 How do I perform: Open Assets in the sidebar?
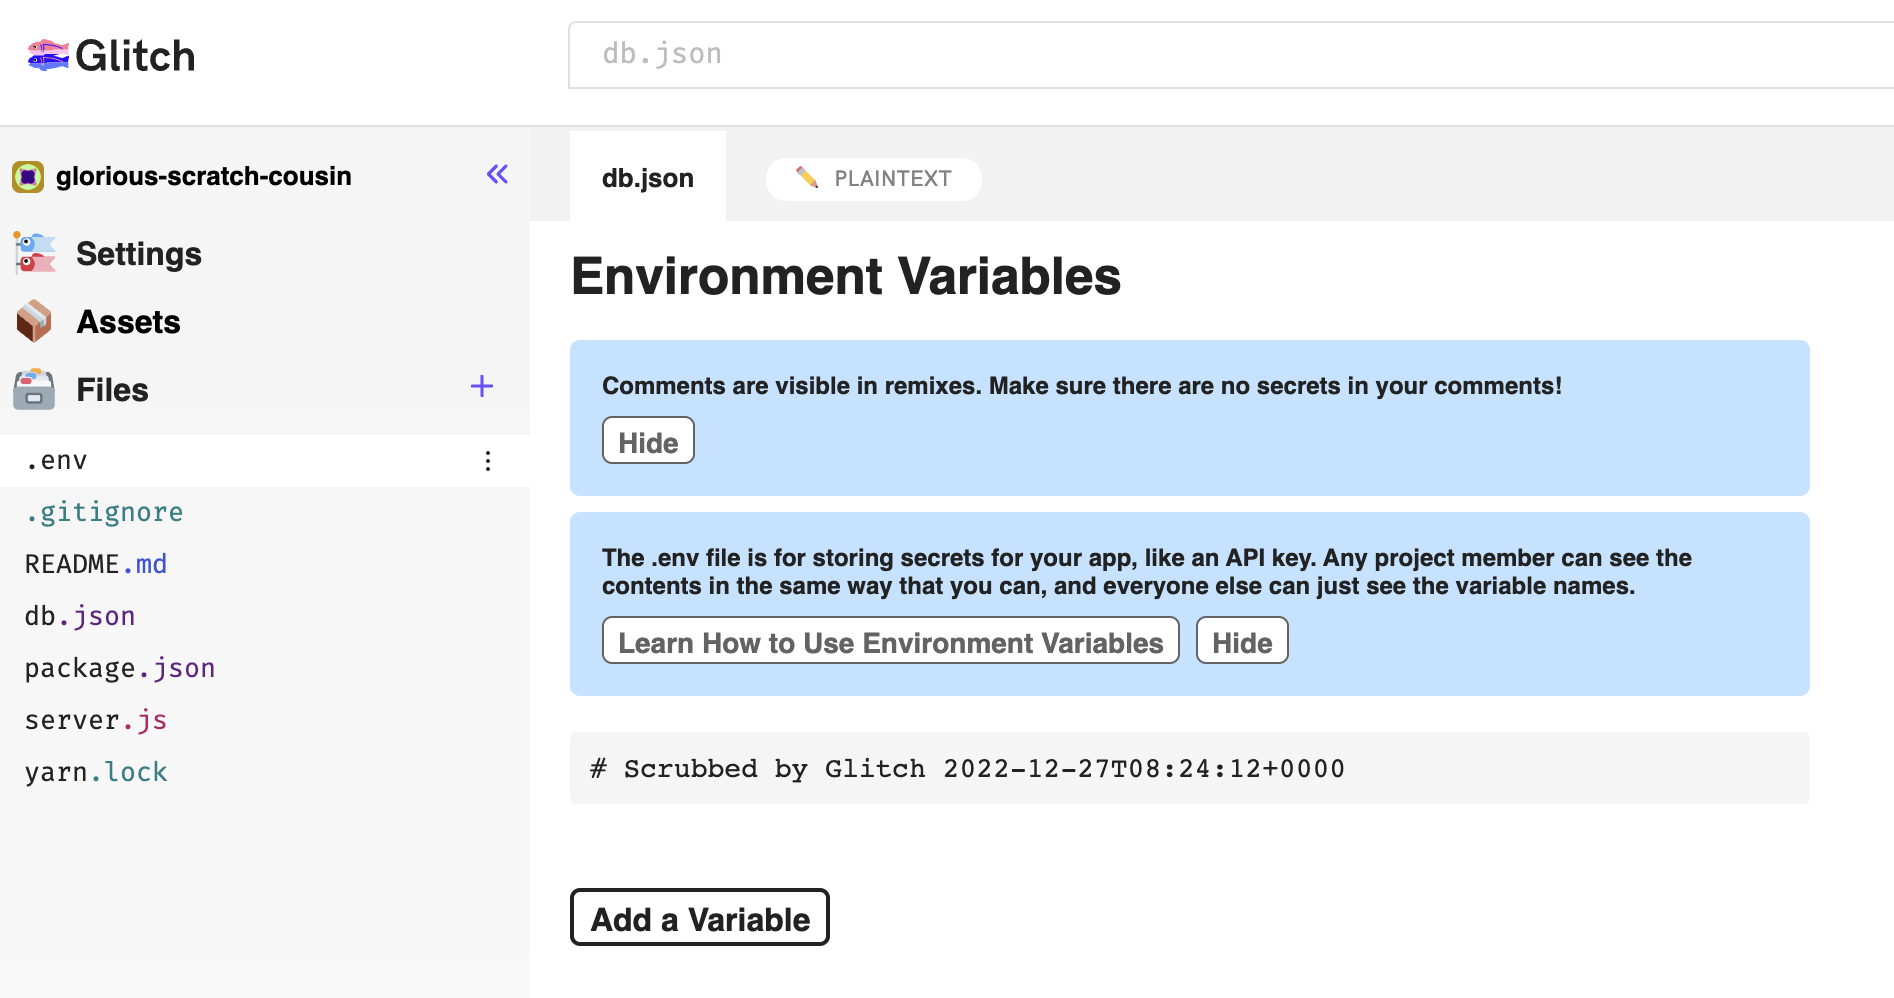tap(128, 322)
